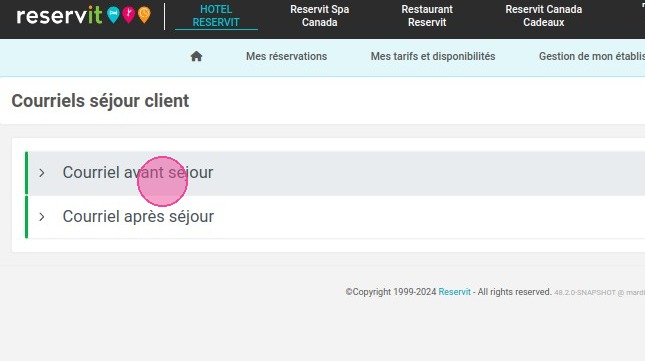Go to Reservit Canada Cadeaux tab
The image size is (645, 361).
tap(543, 16)
